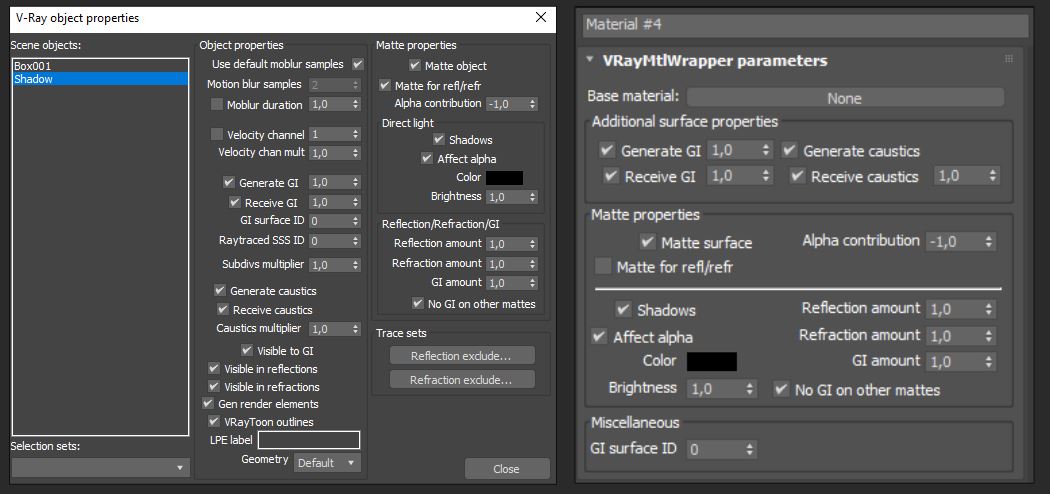The image size is (1050, 494).
Task: Open the Geometry Default dropdown
Action: pyautogui.click(x=327, y=463)
